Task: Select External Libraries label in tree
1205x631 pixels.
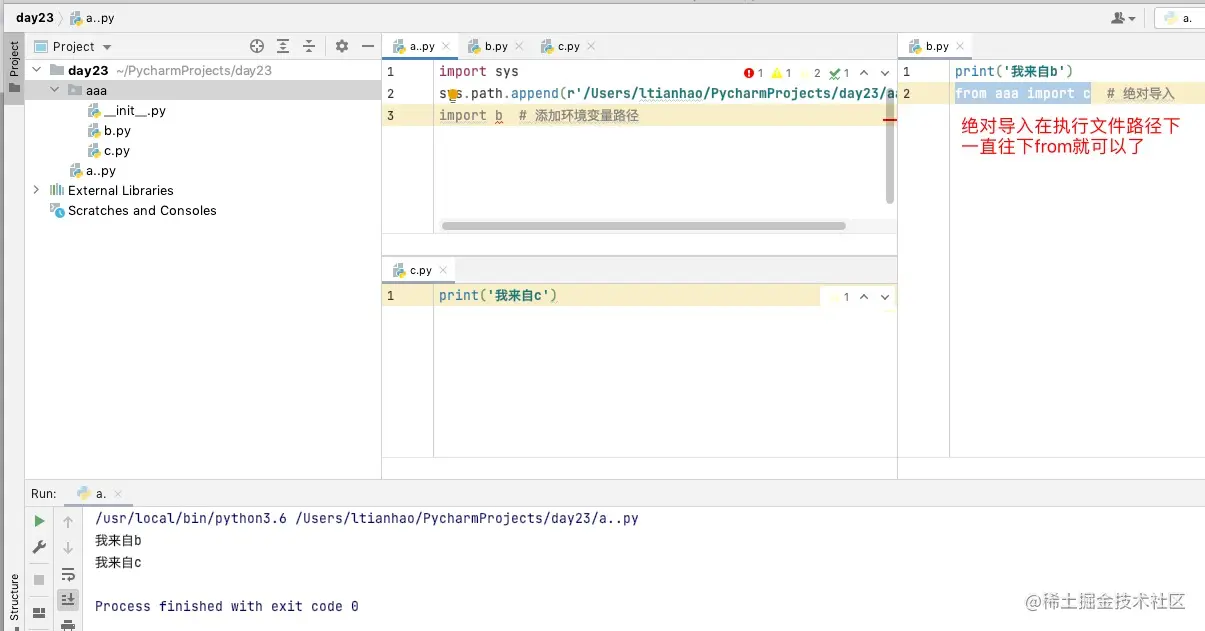Action: click(x=120, y=191)
